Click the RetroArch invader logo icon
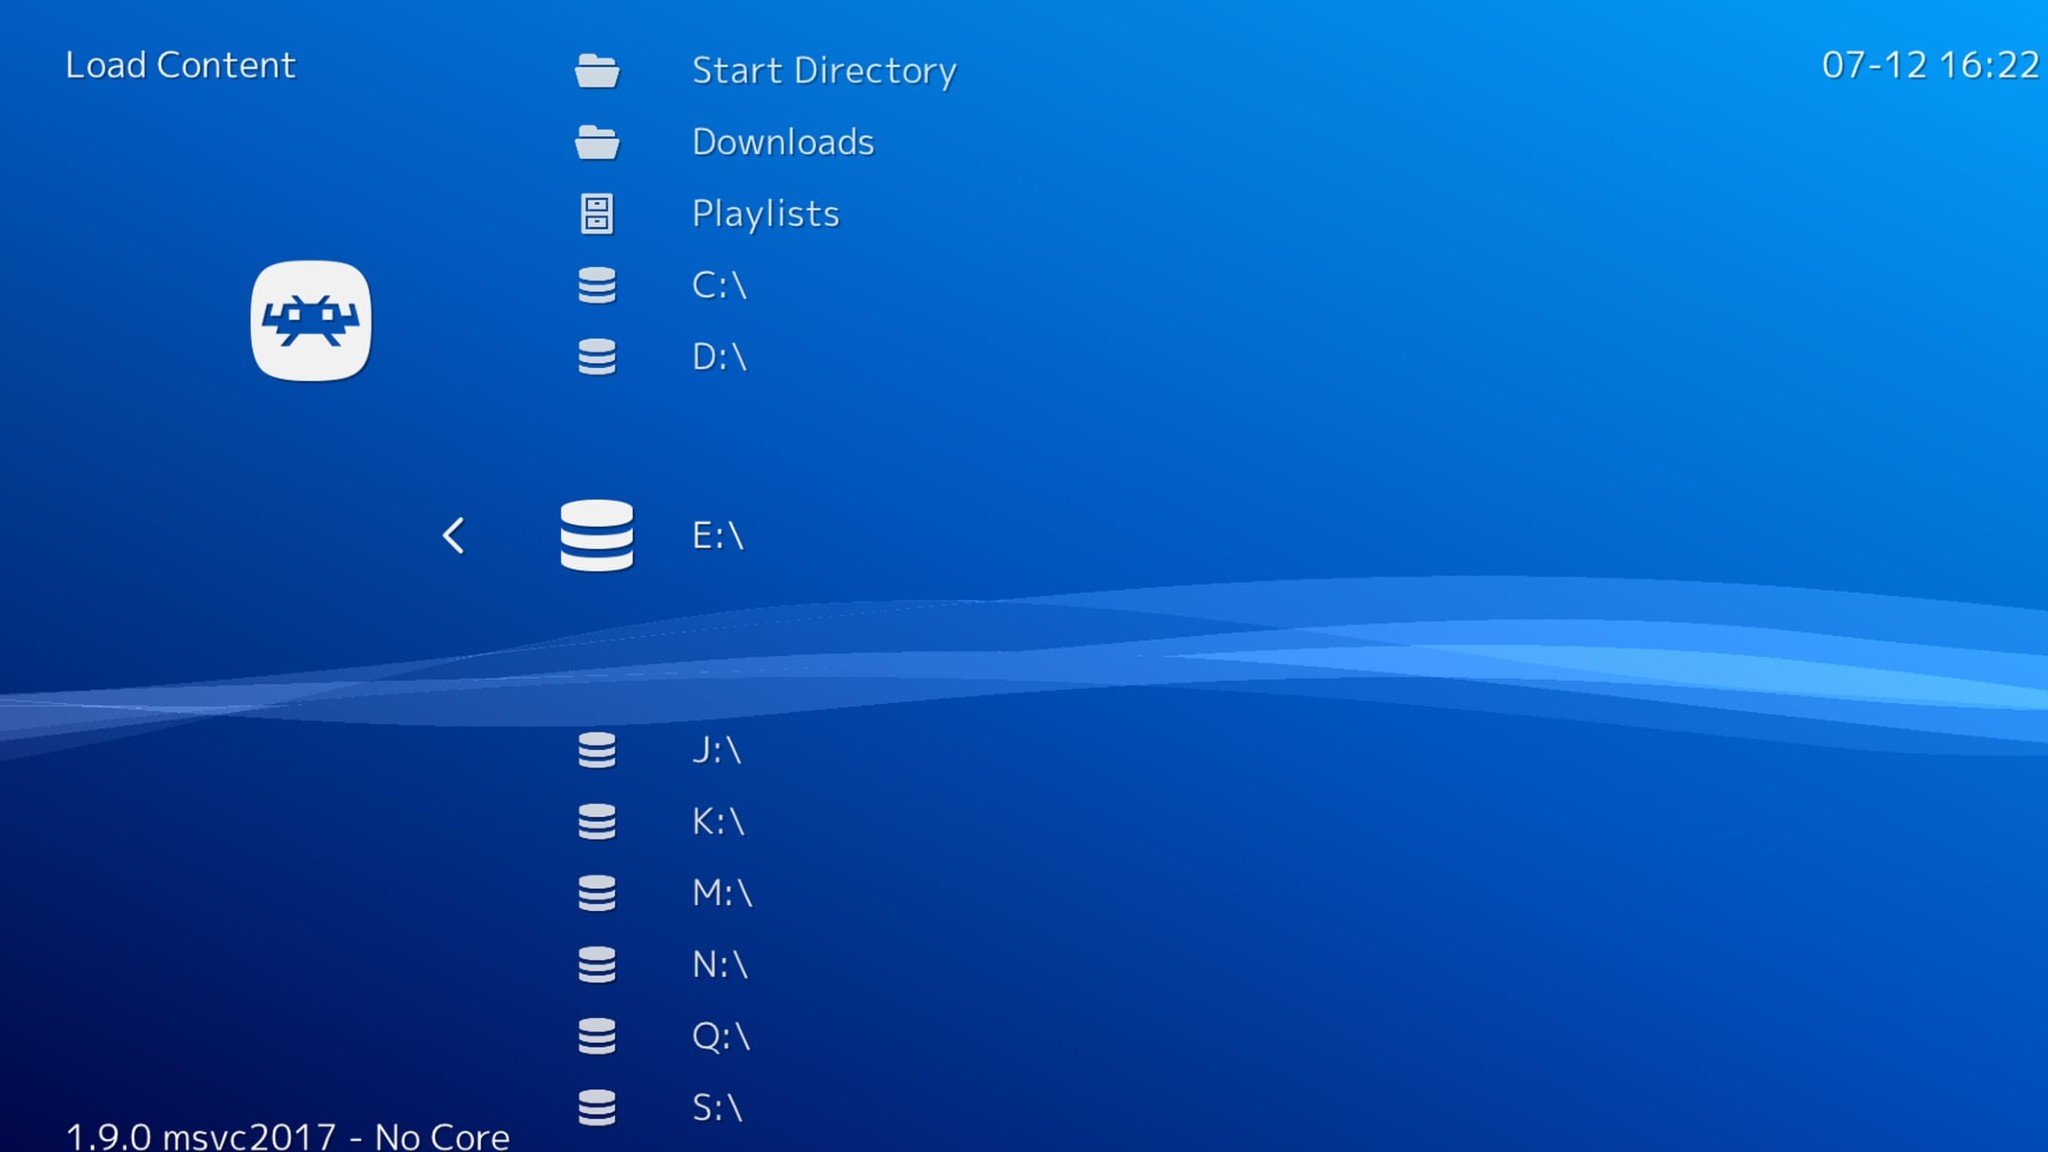The width and height of the screenshot is (2048, 1152). [x=311, y=321]
